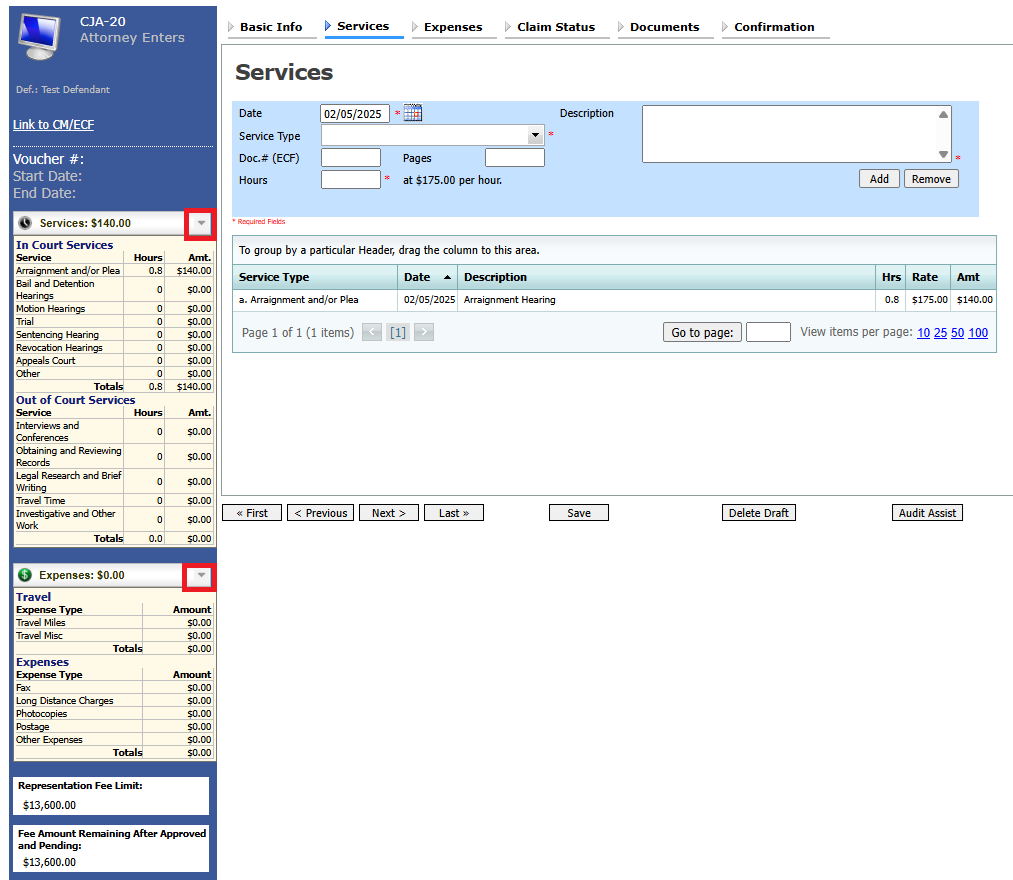Collapse the Expenses summary panel

[201, 575]
